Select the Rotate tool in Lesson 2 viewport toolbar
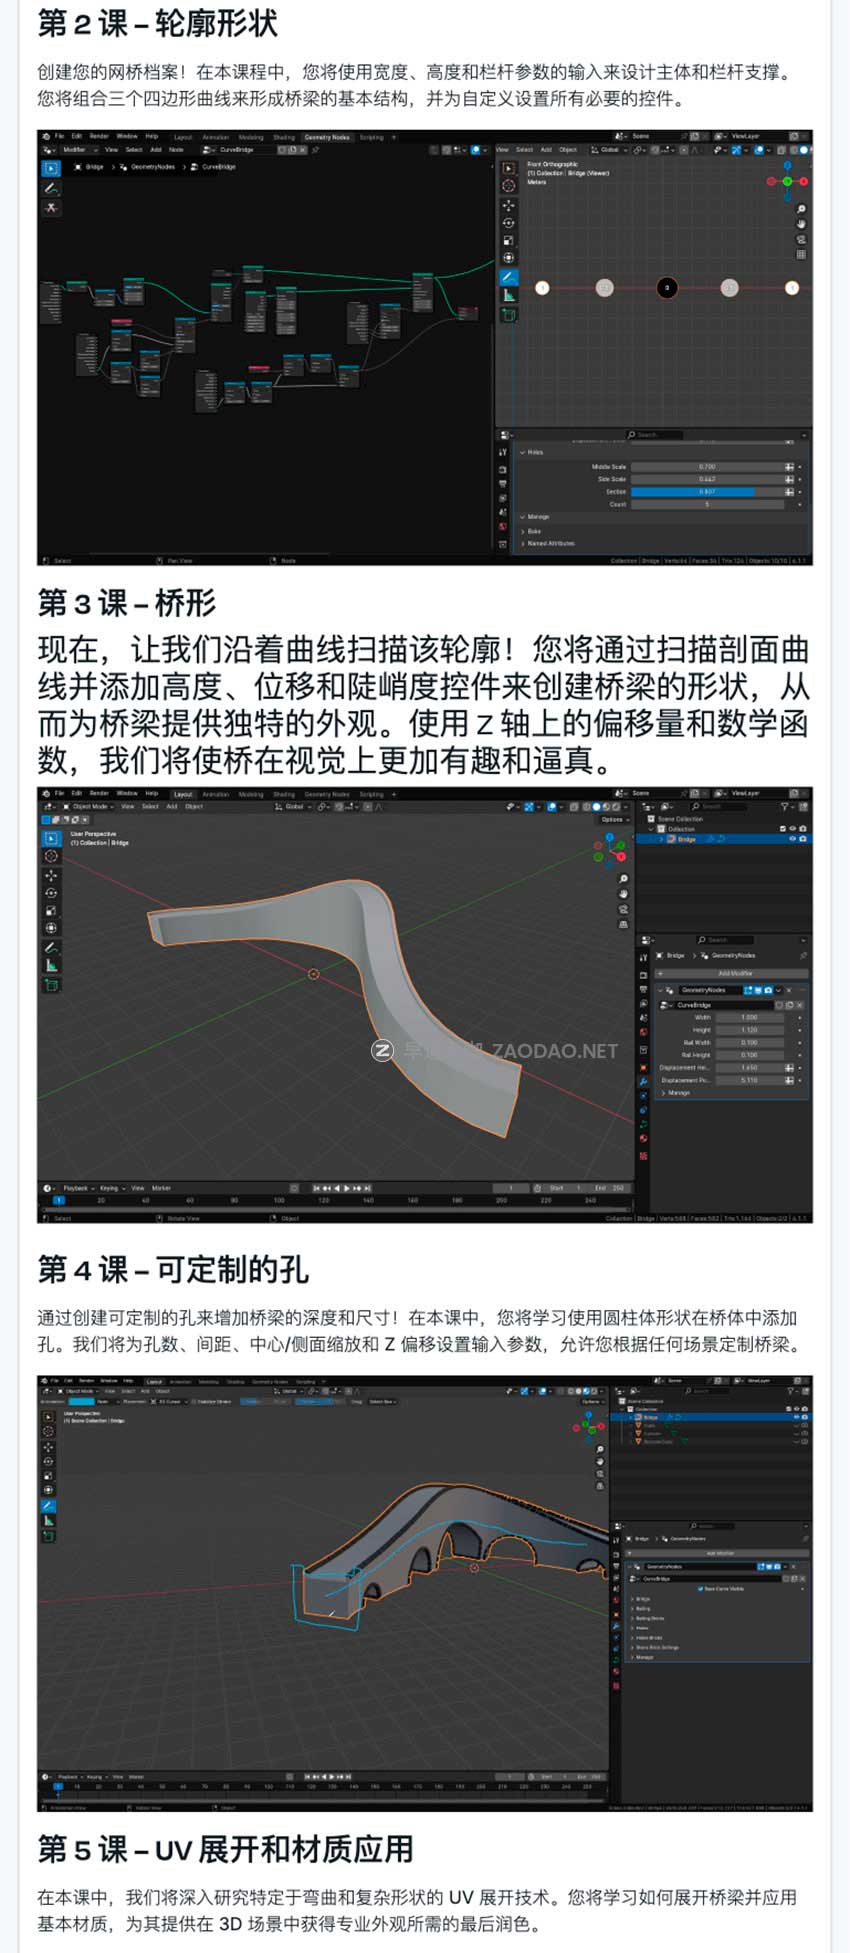 508,223
